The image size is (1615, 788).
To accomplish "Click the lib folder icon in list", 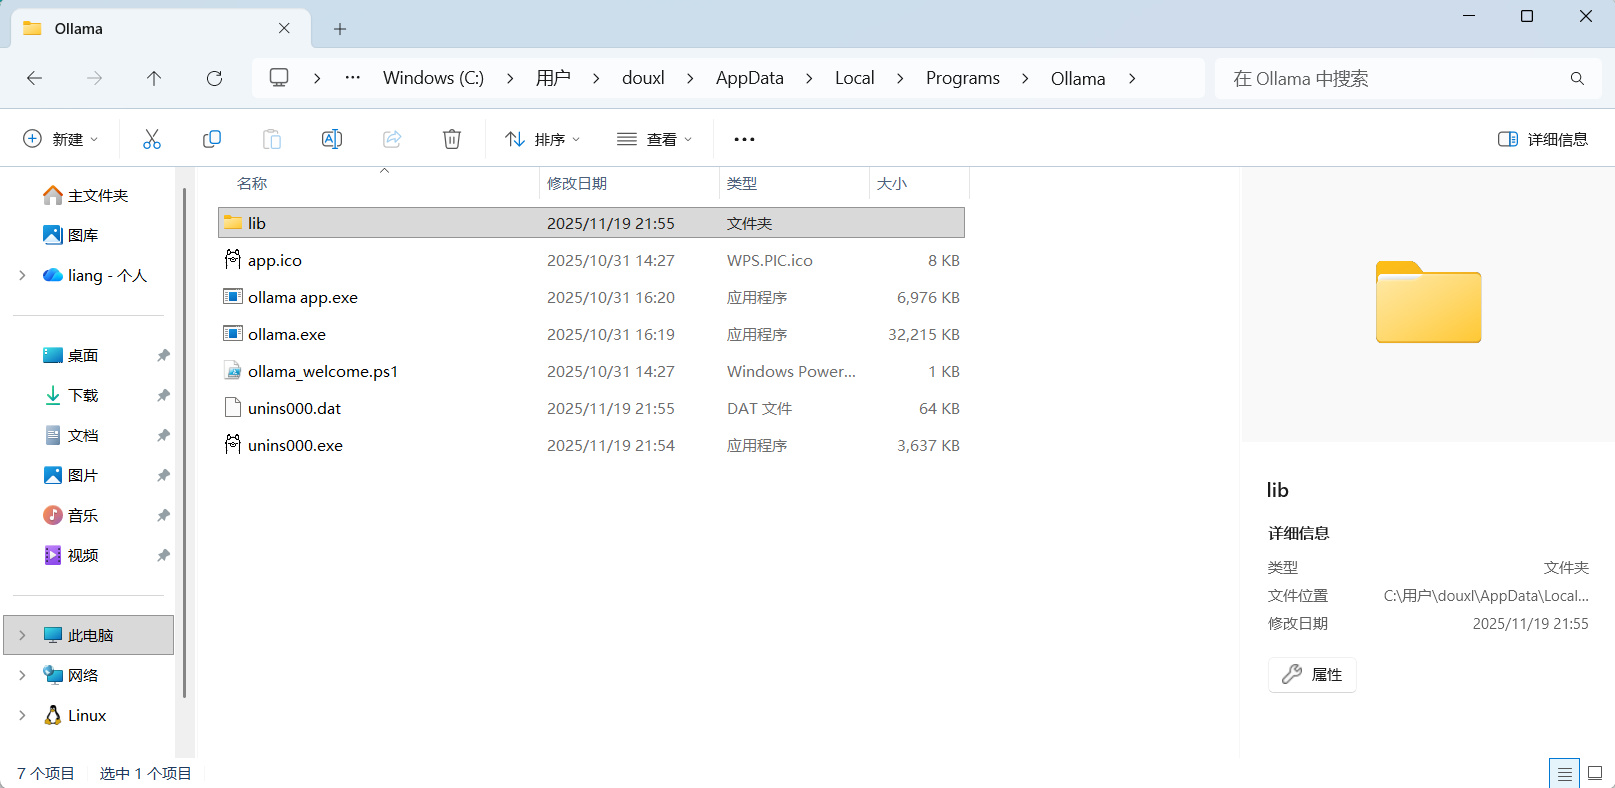I will coord(233,223).
